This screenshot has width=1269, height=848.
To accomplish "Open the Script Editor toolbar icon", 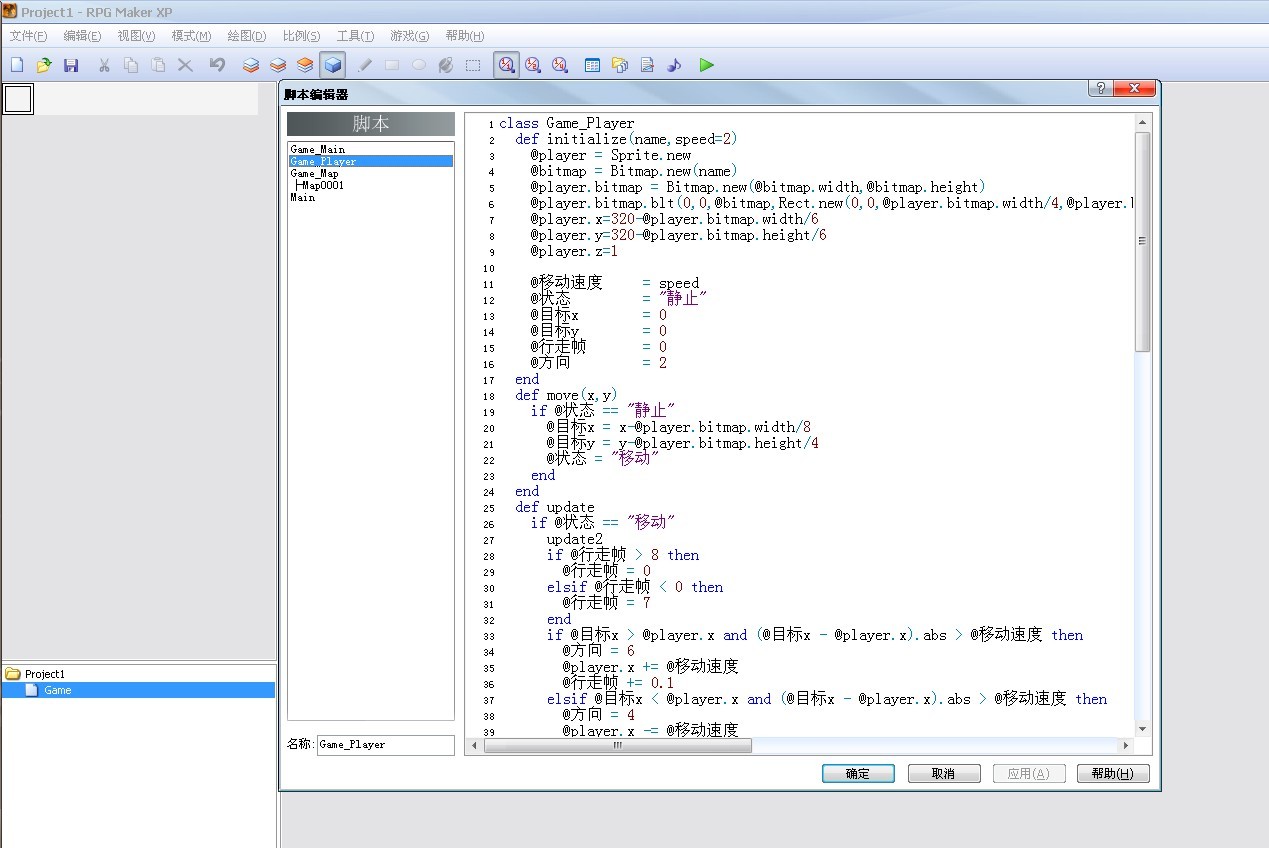I will pos(647,65).
